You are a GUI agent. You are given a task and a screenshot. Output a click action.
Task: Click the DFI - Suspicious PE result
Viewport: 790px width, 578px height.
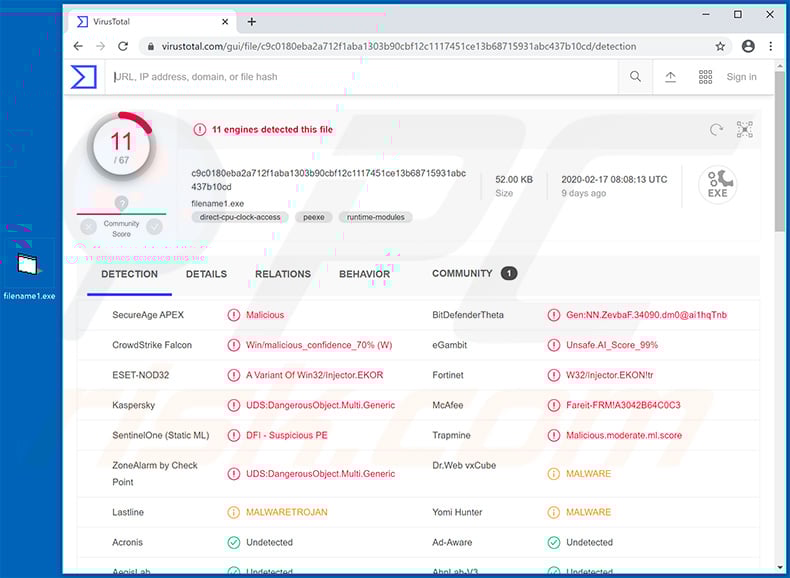287,435
